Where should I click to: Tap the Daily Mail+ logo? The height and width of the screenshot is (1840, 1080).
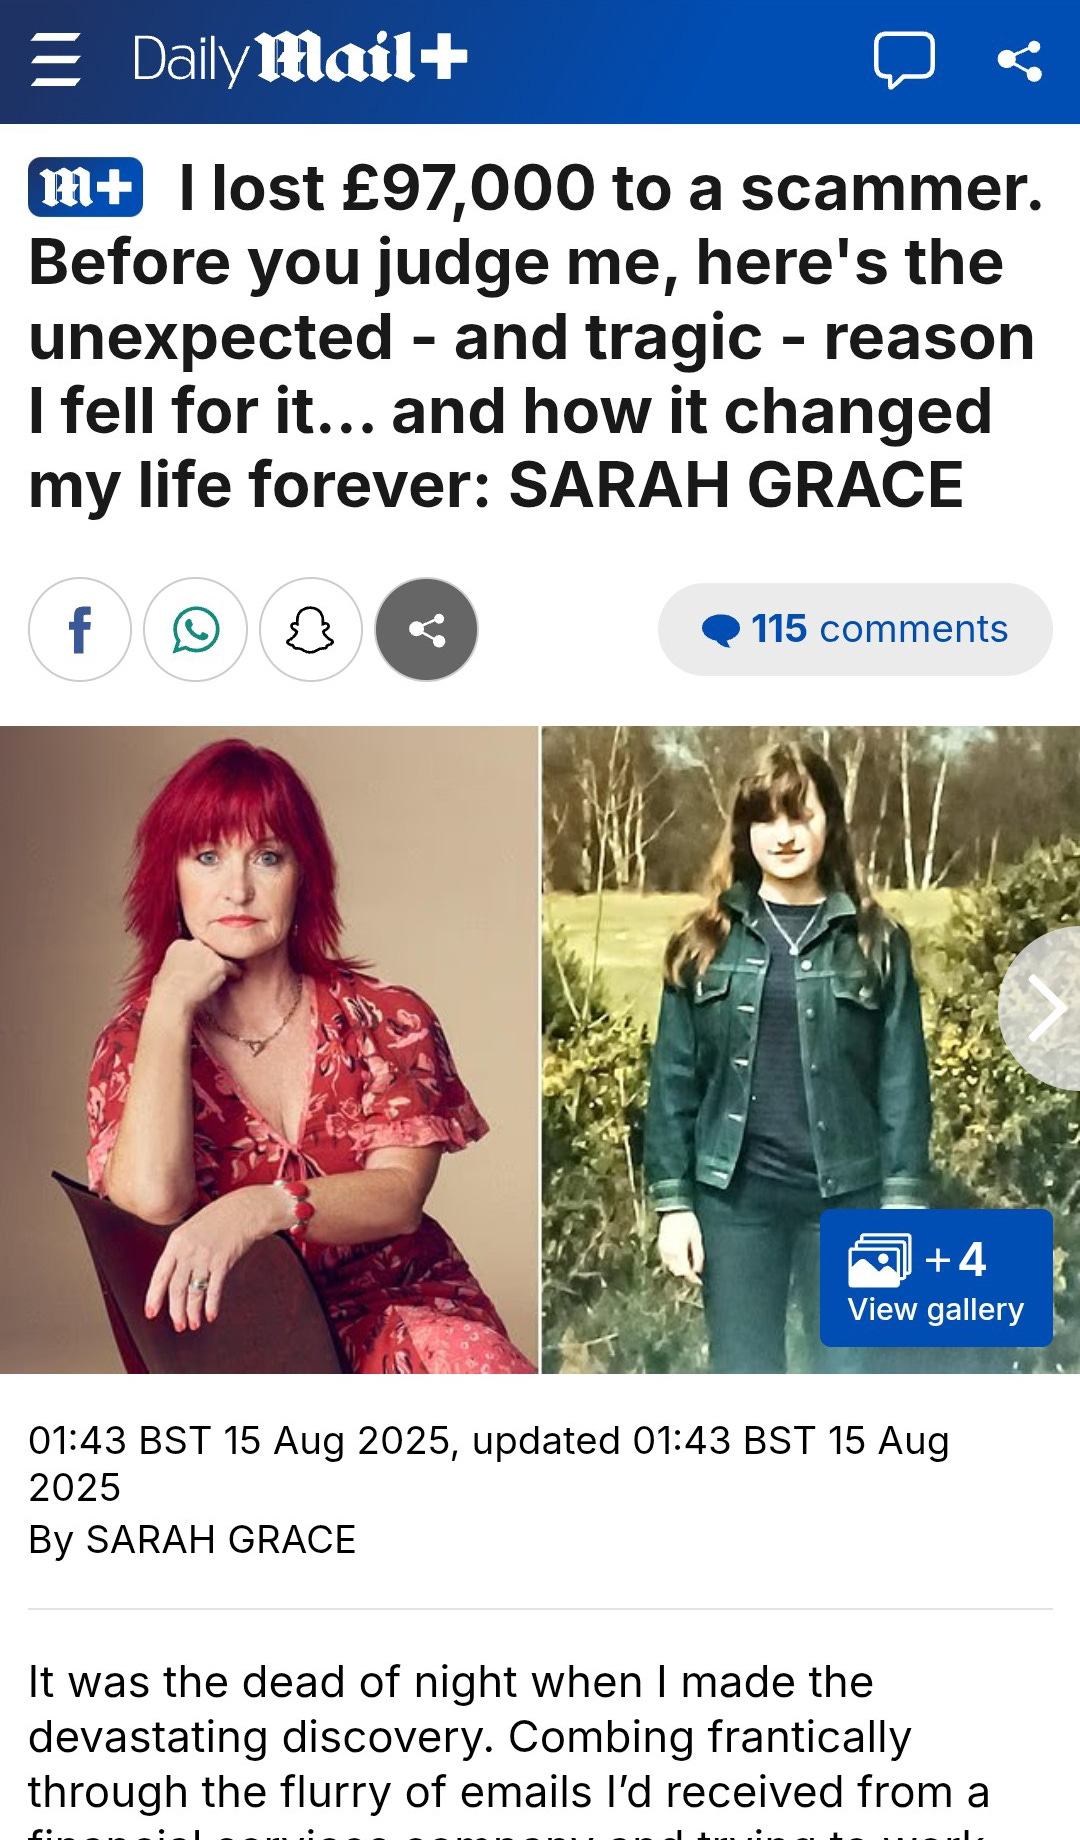coord(300,58)
